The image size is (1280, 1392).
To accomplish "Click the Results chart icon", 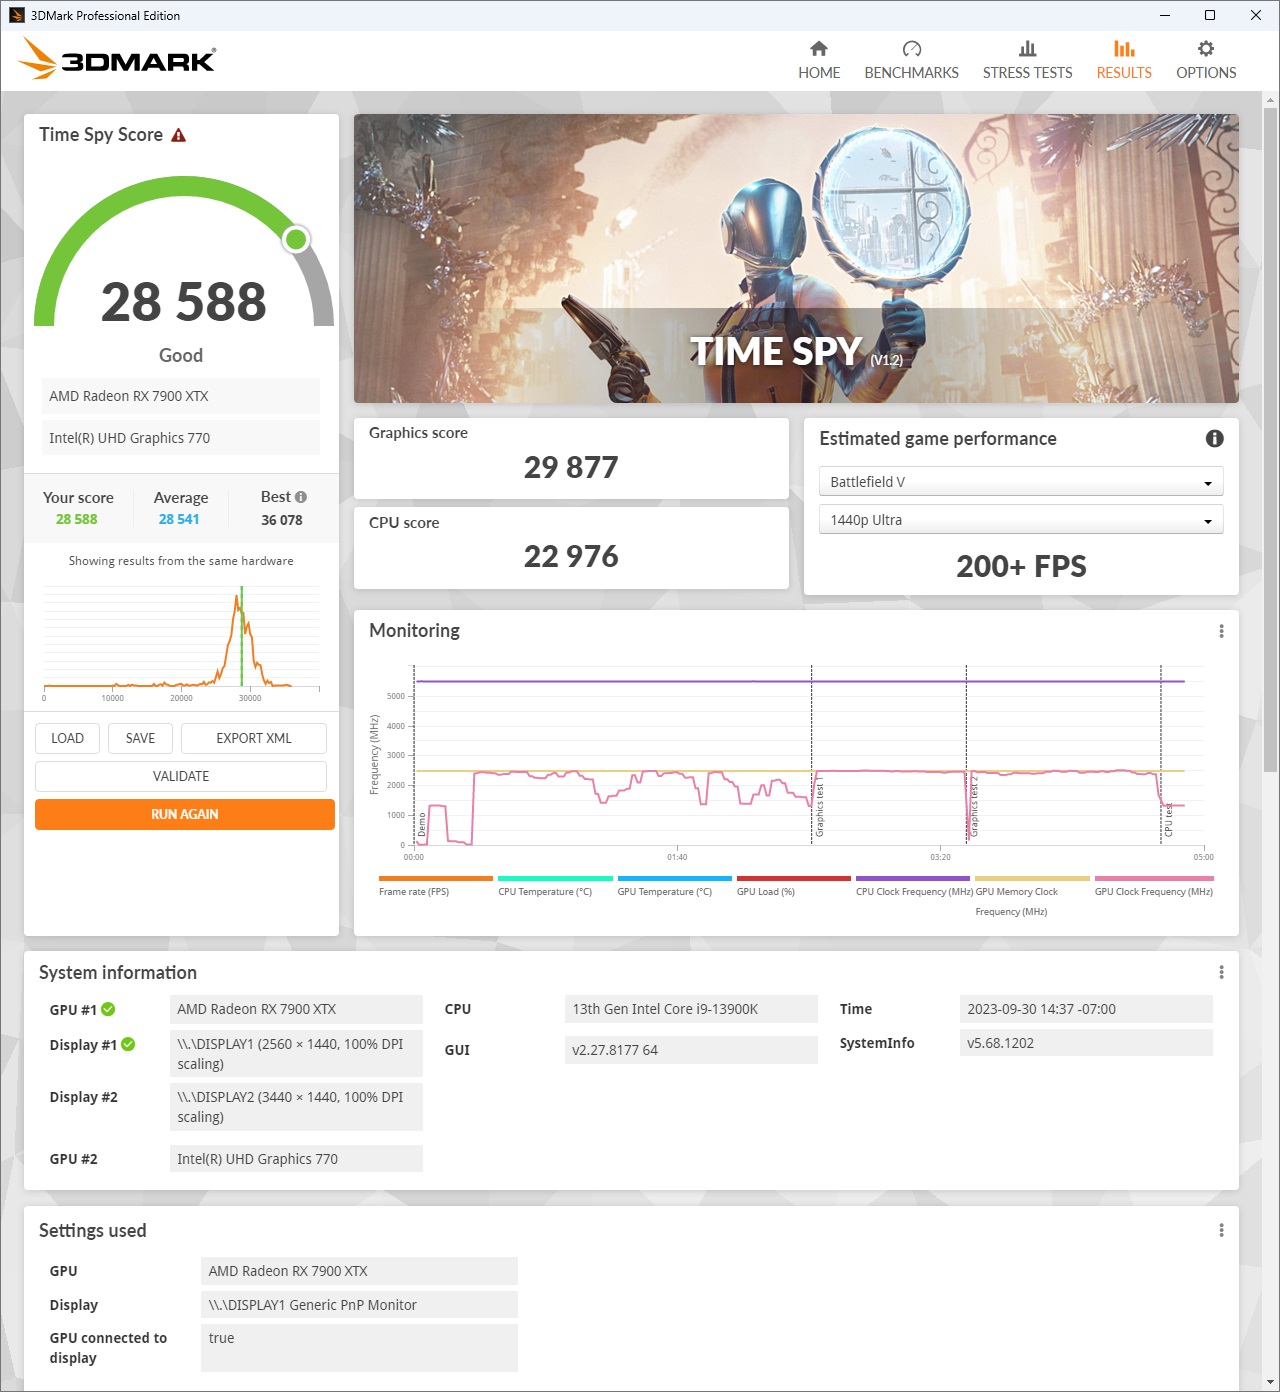I will click(1124, 48).
